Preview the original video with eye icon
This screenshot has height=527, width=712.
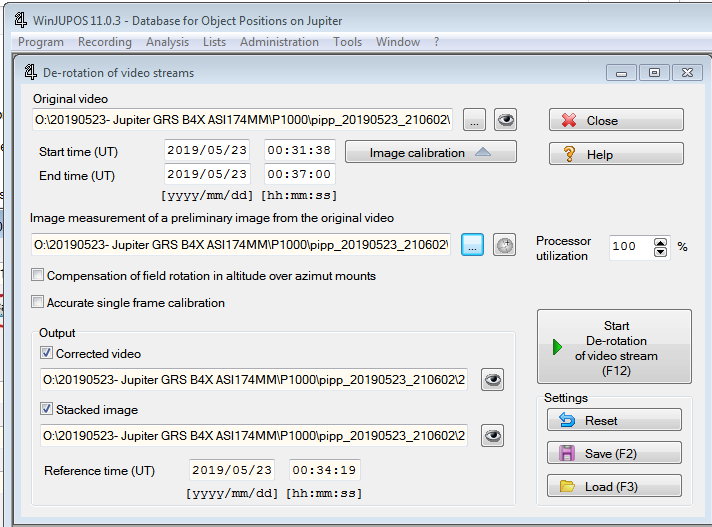point(505,120)
